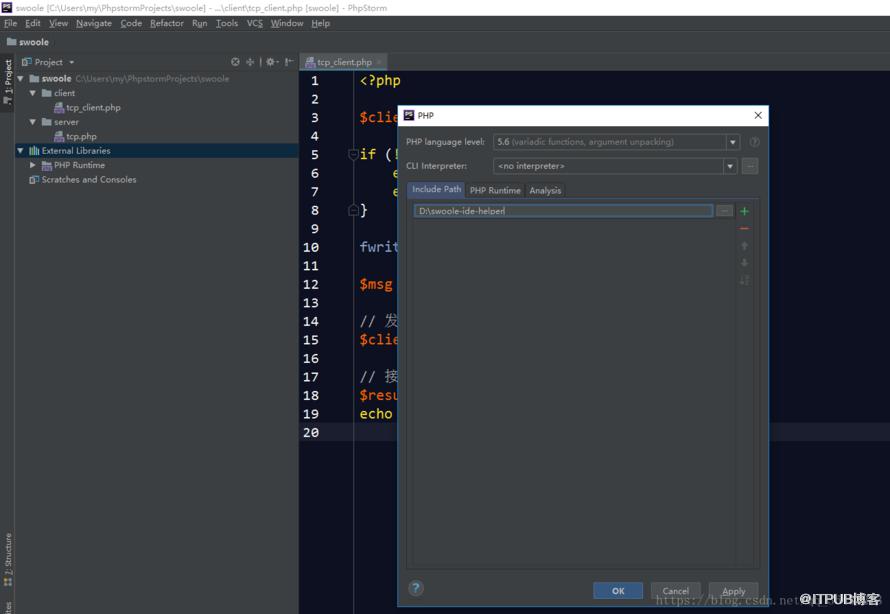Browse for folder next to the include path field

click(x=724, y=211)
